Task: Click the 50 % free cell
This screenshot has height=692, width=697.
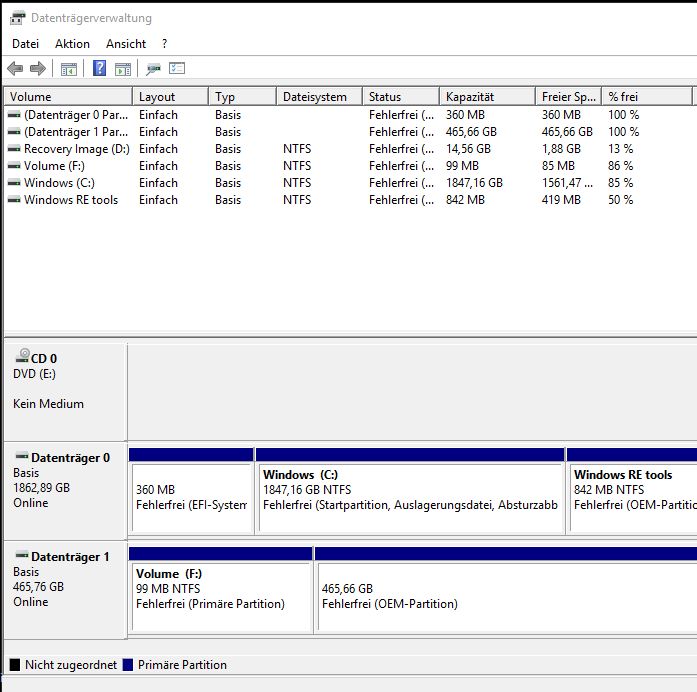Action: [x=621, y=200]
